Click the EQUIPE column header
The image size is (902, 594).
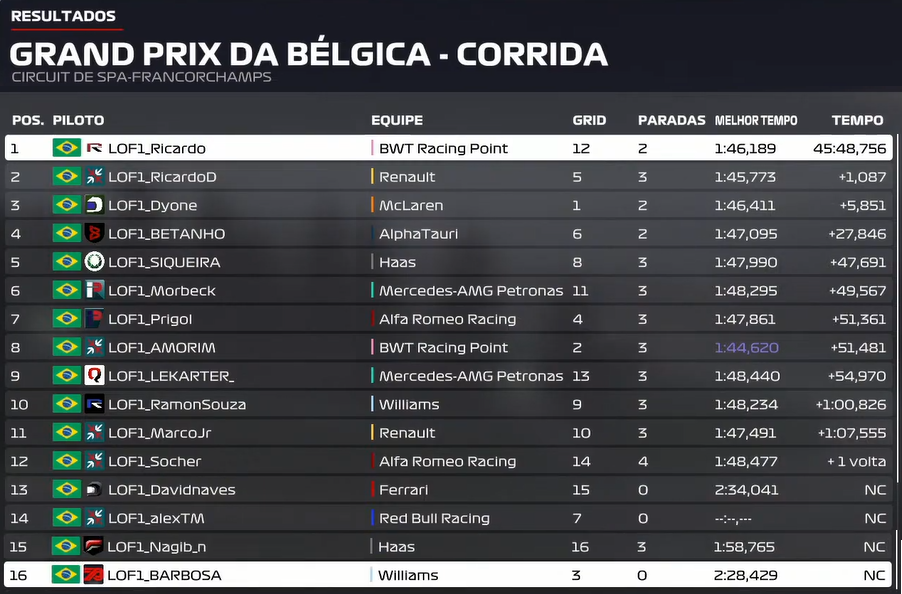tap(397, 121)
